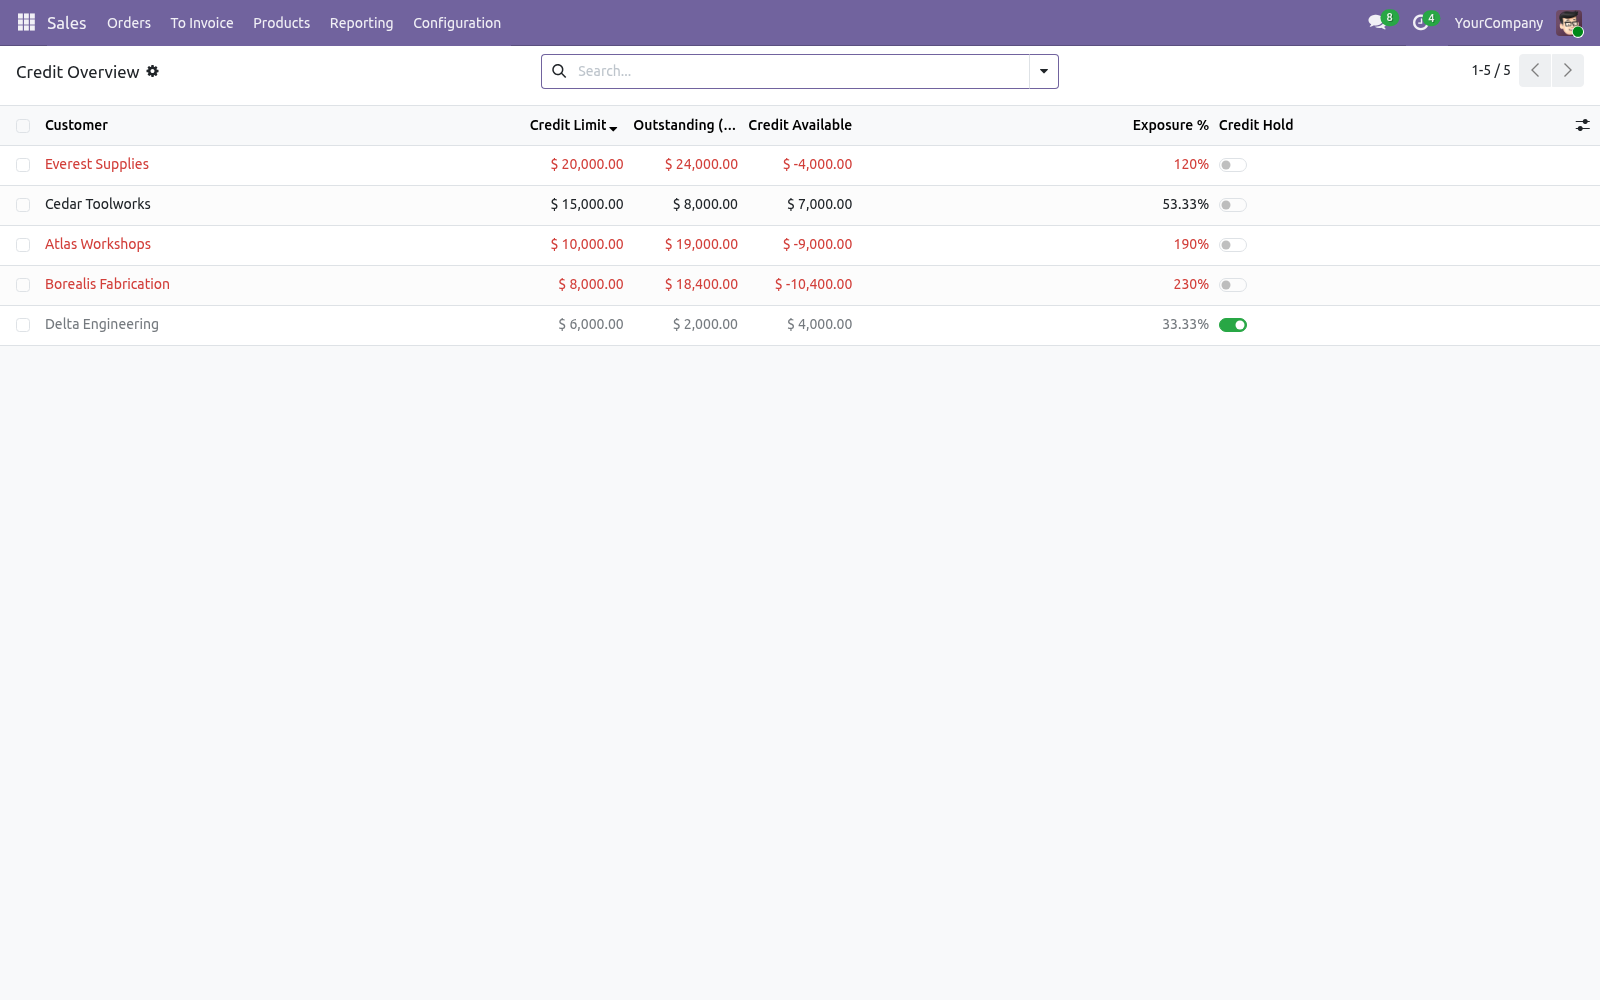Sort by Outstanding column header
1600x1000 pixels.
(x=684, y=125)
